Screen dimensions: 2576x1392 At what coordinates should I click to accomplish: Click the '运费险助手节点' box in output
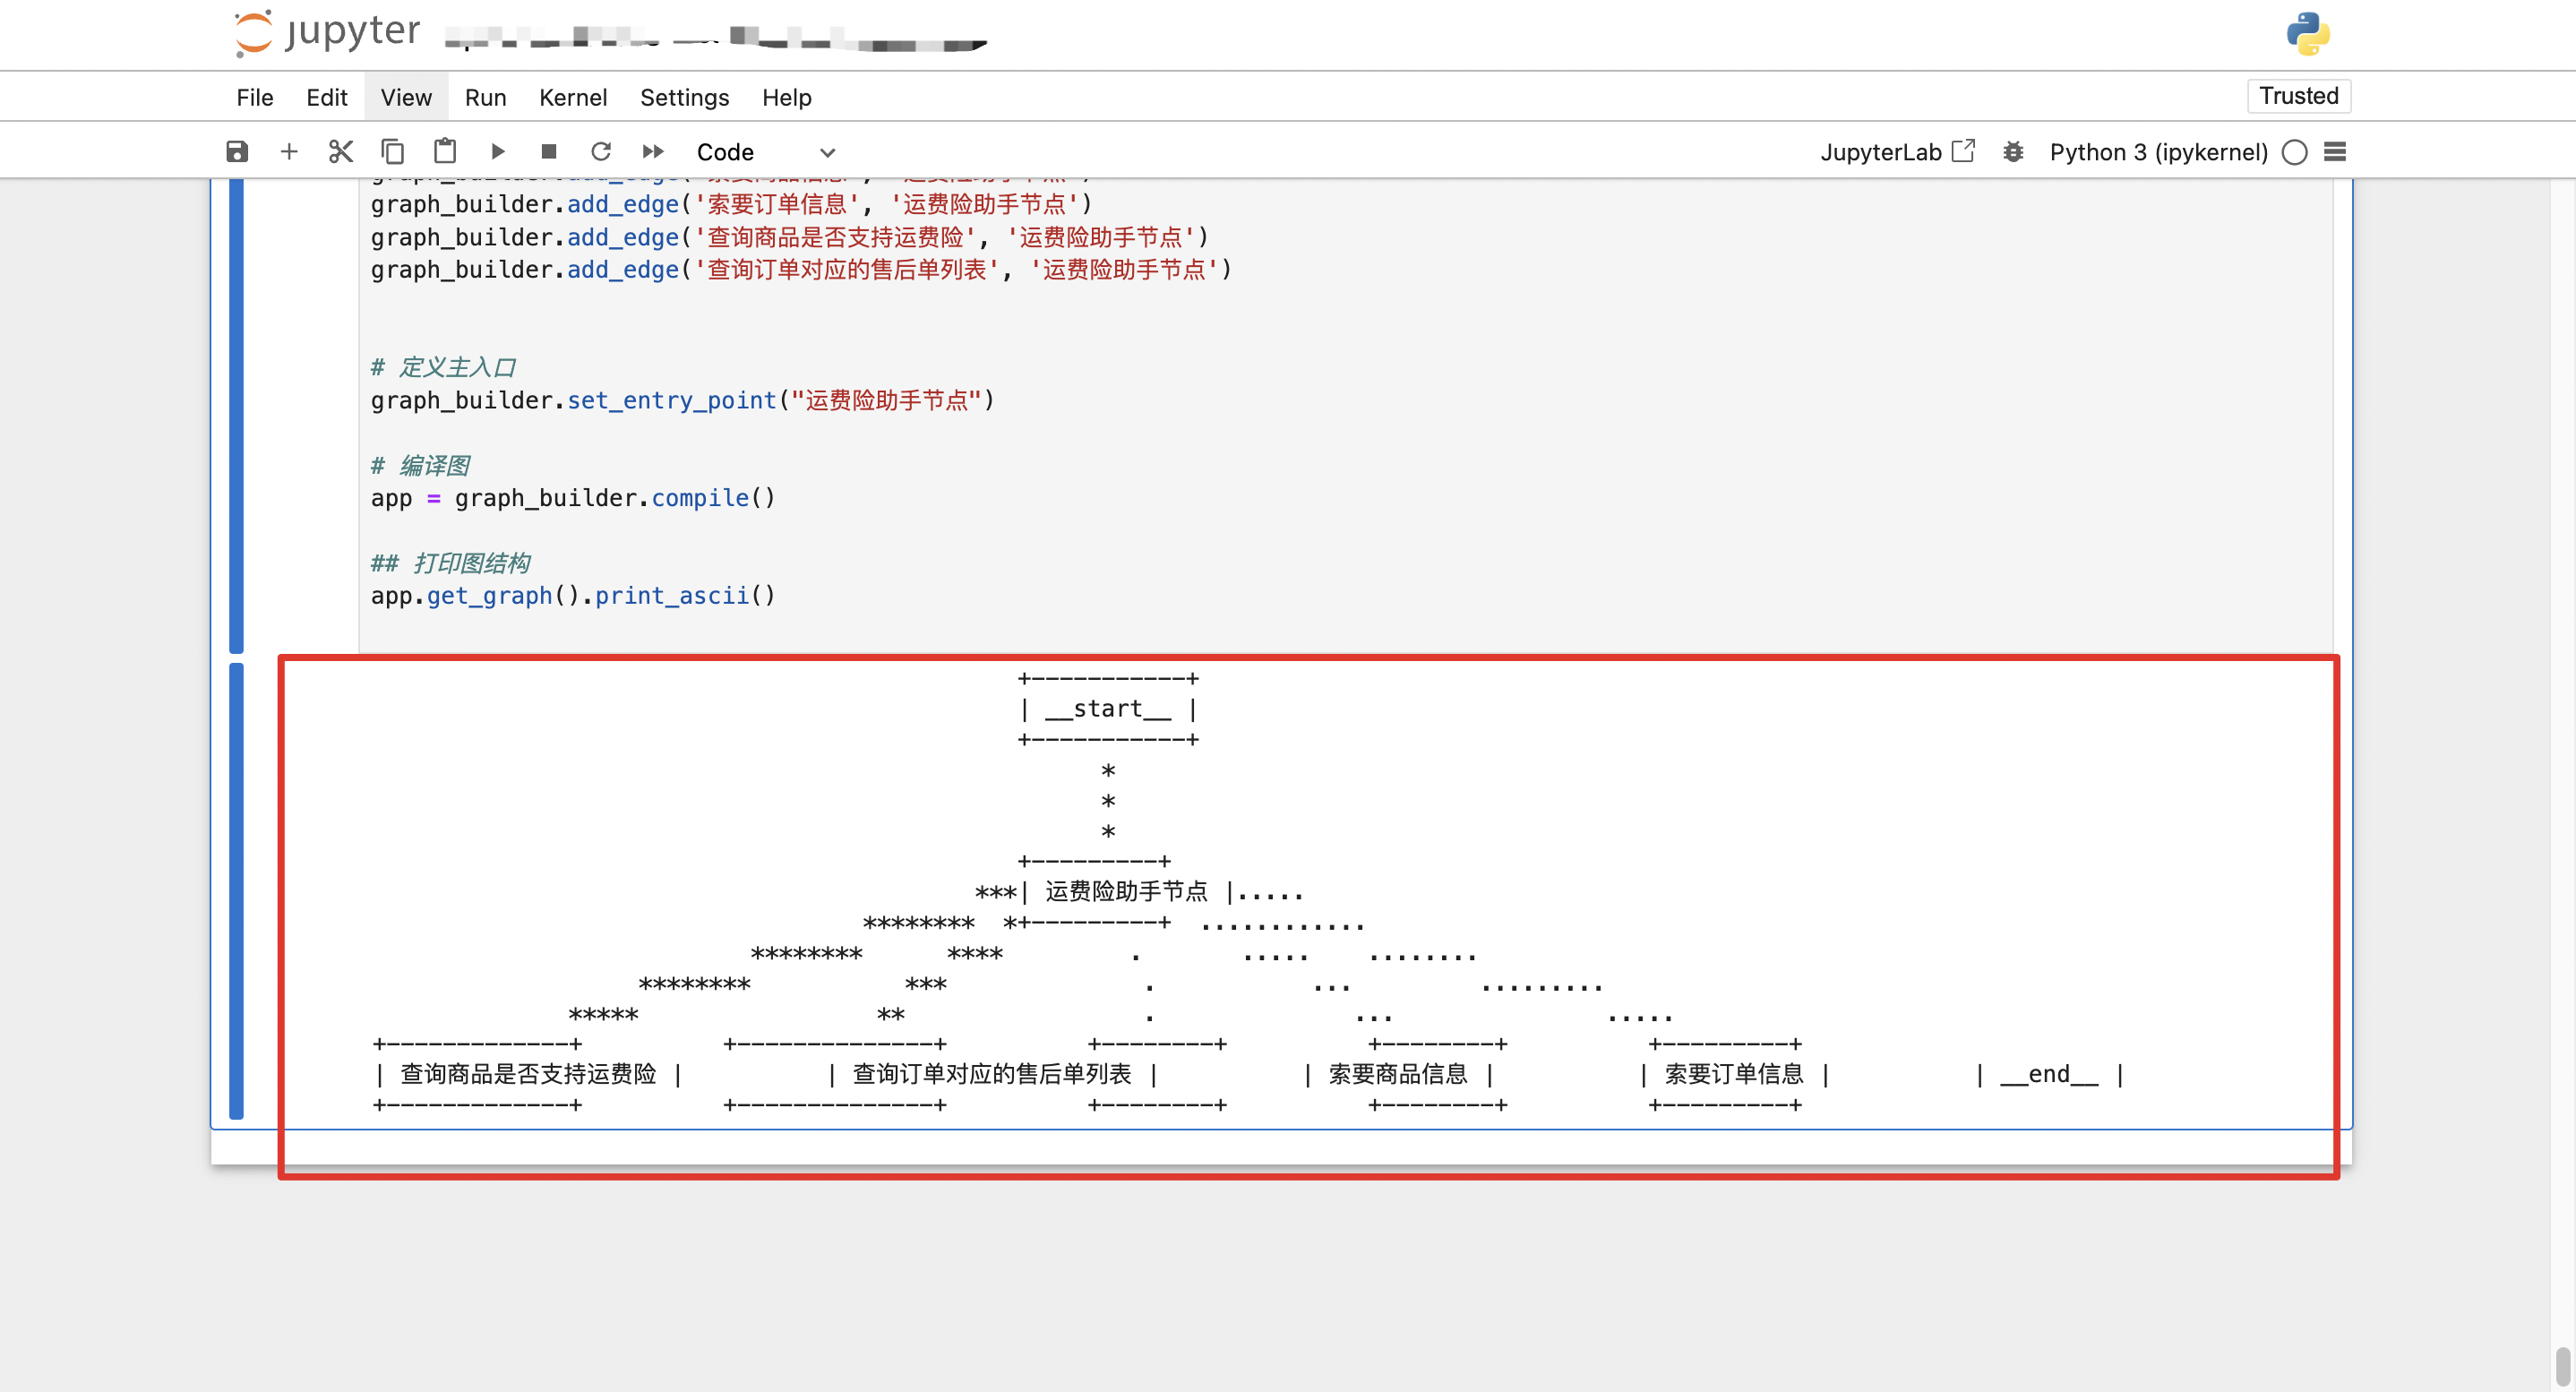click(x=1127, y=891)
